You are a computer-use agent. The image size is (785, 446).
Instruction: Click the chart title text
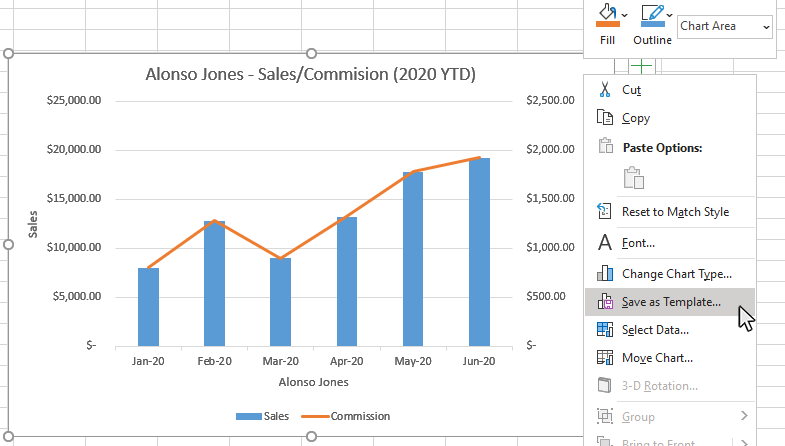(310, 74)
